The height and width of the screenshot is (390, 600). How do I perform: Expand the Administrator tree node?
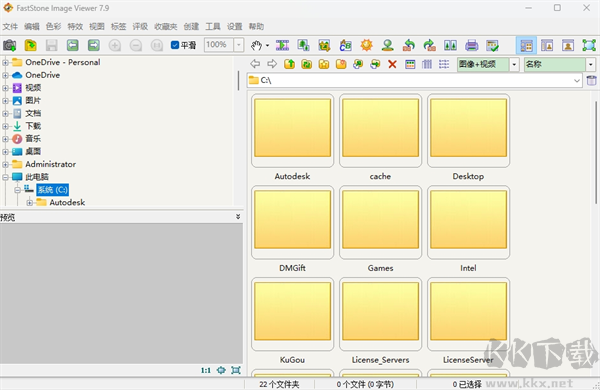5,164
